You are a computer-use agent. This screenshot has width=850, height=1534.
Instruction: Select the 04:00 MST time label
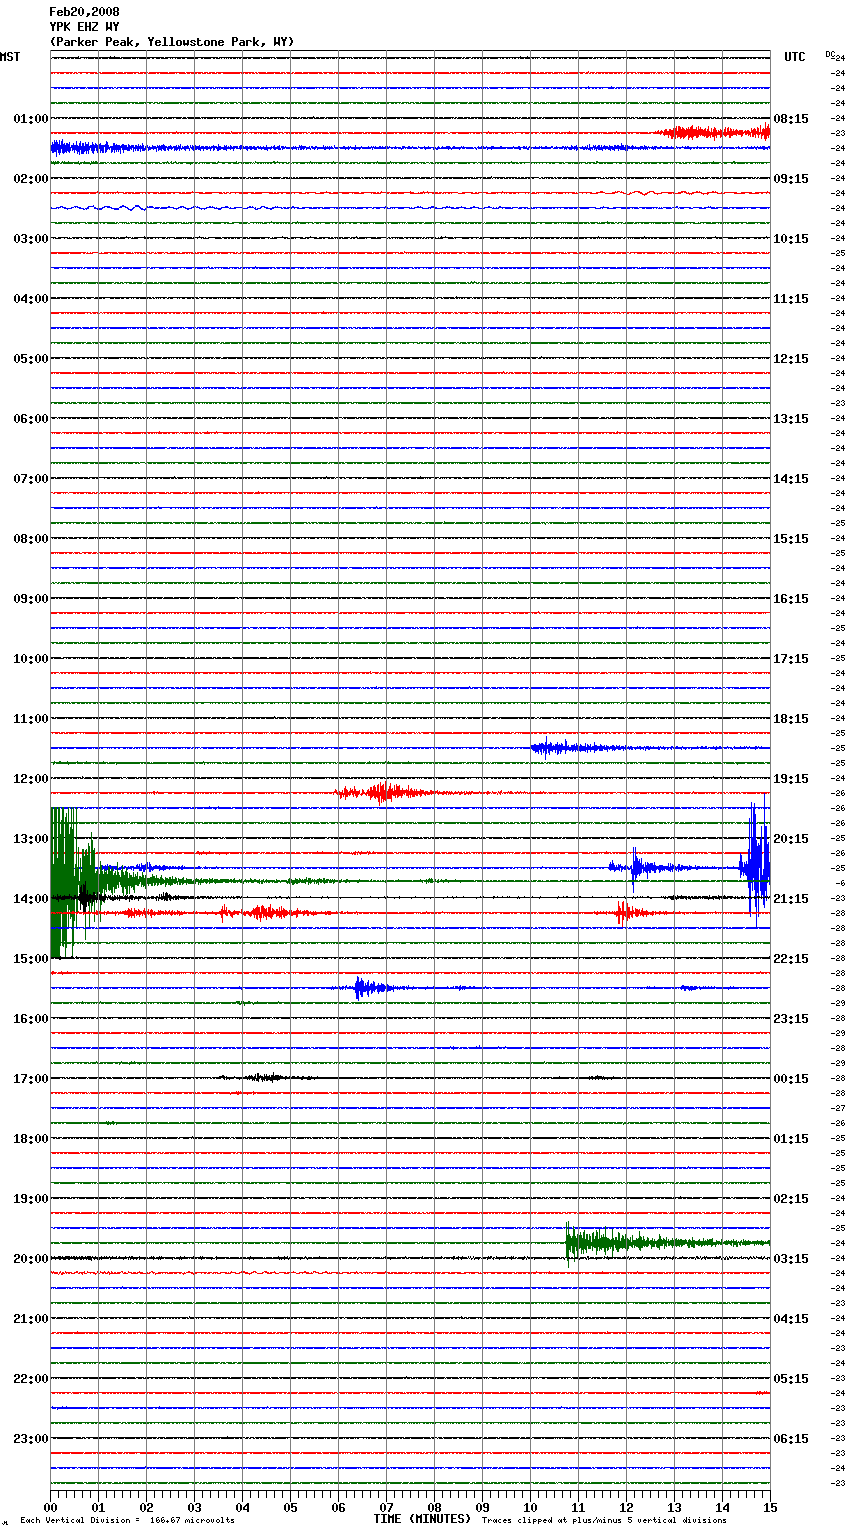[30, 299]
